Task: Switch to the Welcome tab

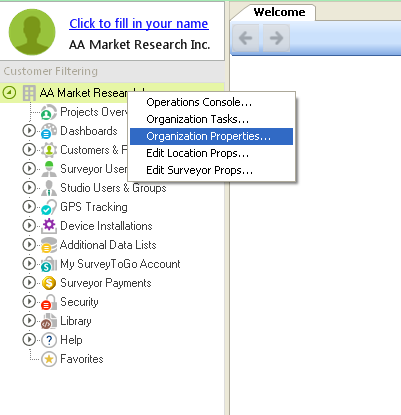Action: pyautogui.click(x=279, y=12)
